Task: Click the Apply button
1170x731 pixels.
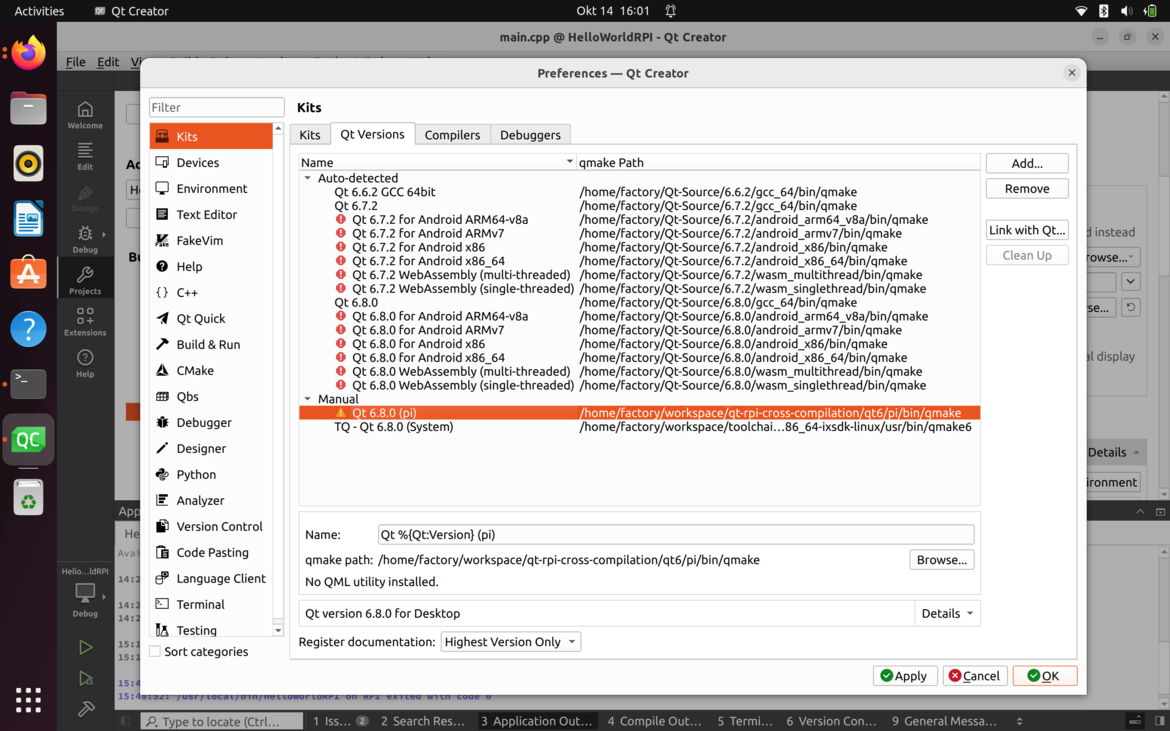Action: [x=904, y=676]
